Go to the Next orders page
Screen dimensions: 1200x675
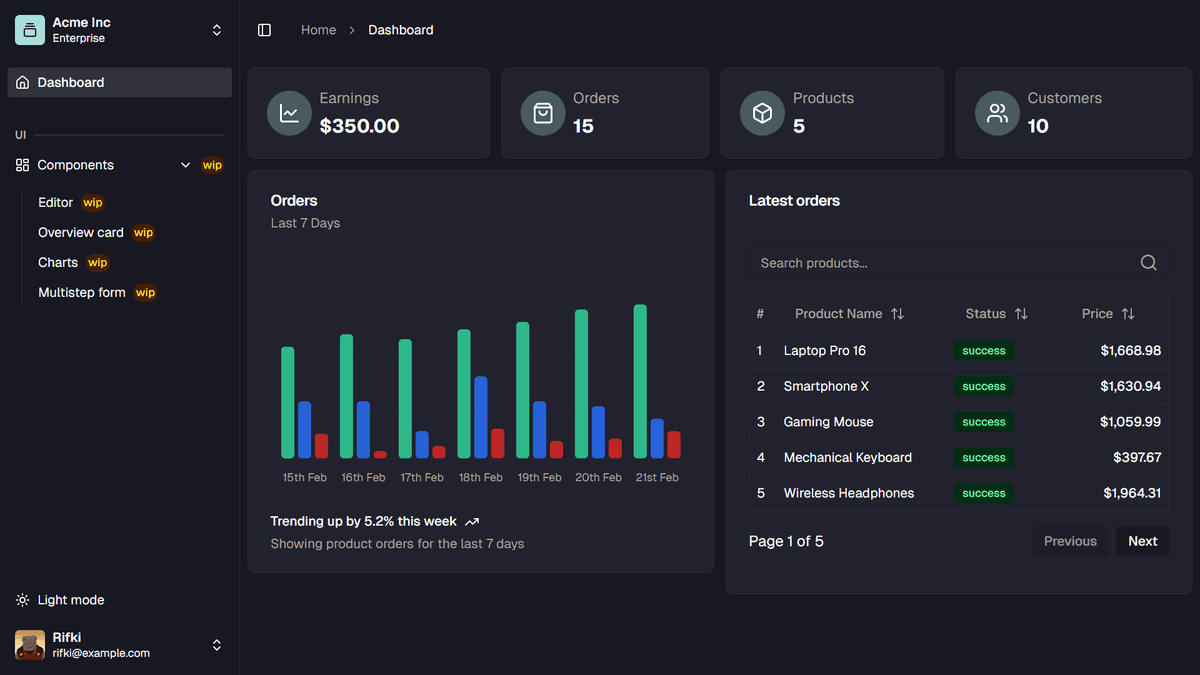1142,541
